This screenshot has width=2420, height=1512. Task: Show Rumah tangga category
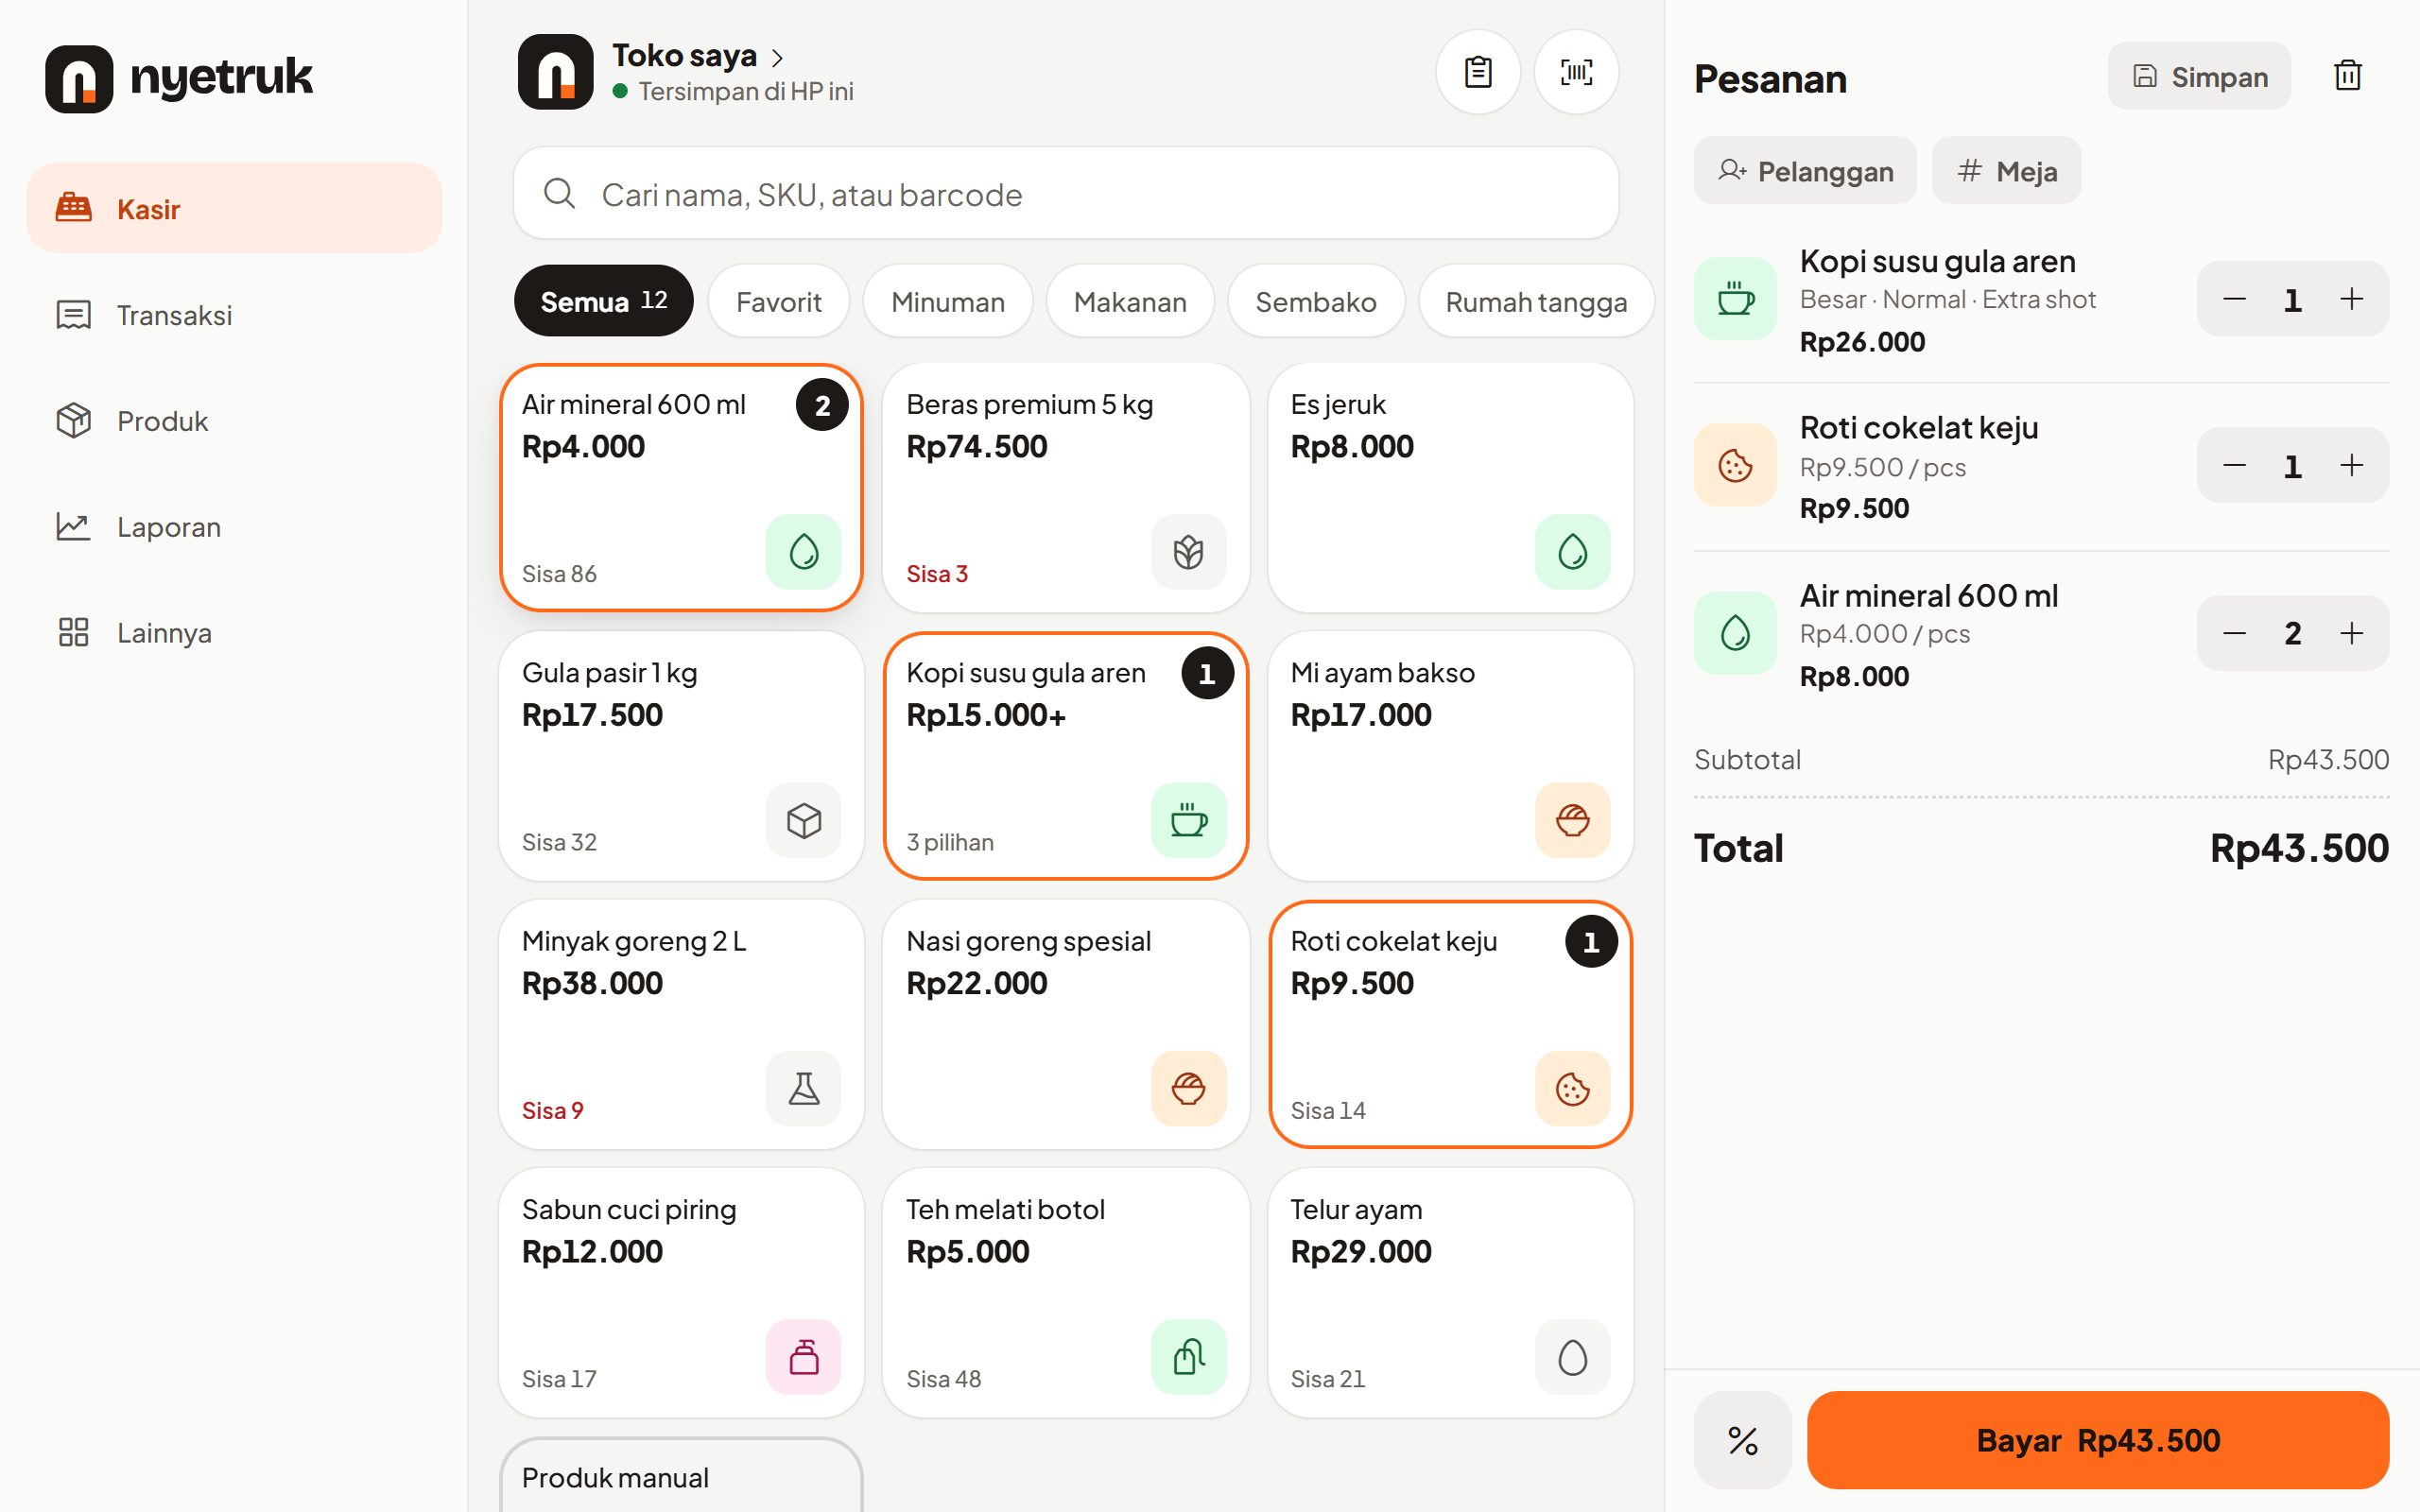coord(1535,301)
